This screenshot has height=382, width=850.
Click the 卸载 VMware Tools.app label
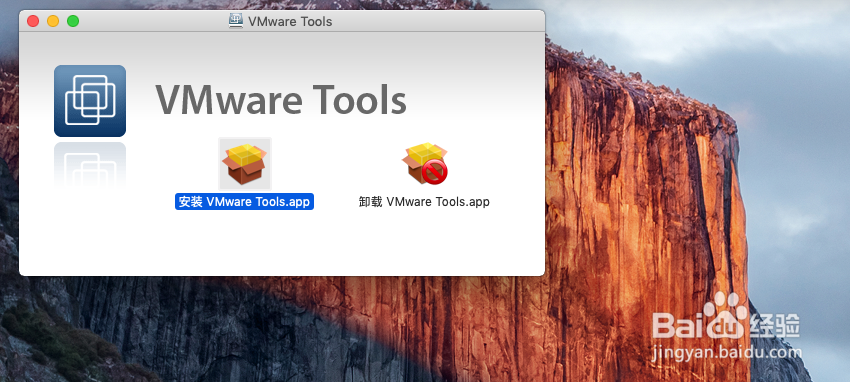pyautogui.click(x=424, y=202)
